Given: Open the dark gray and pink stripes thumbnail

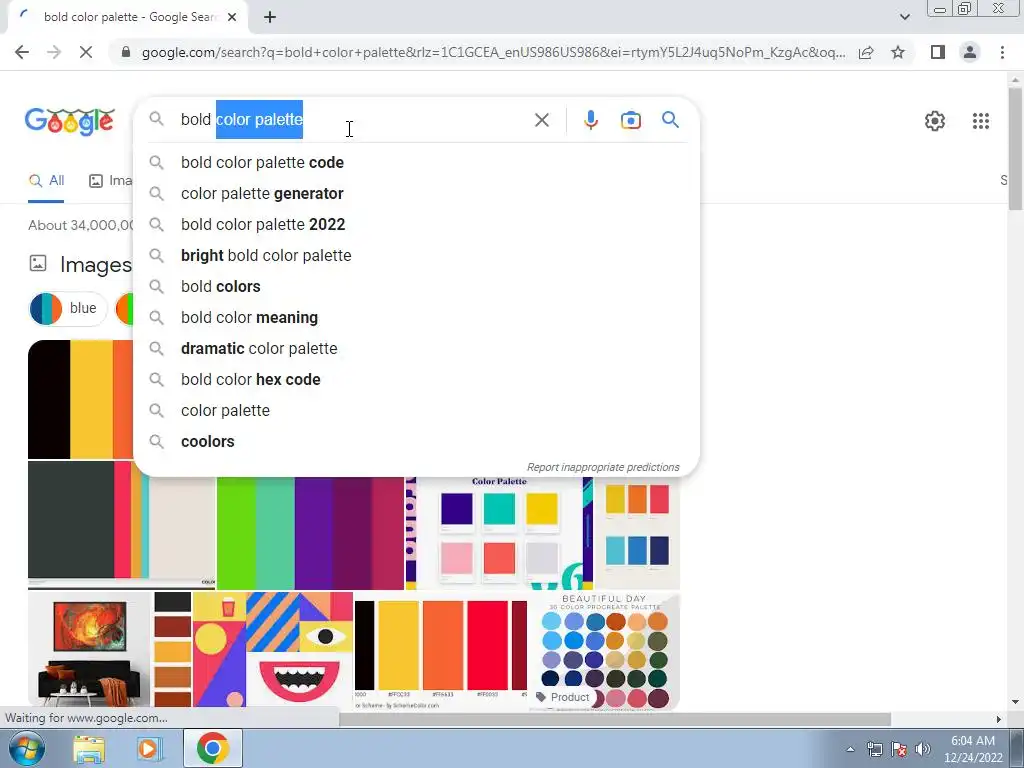Looking at the screenshot, I should 121,526.
